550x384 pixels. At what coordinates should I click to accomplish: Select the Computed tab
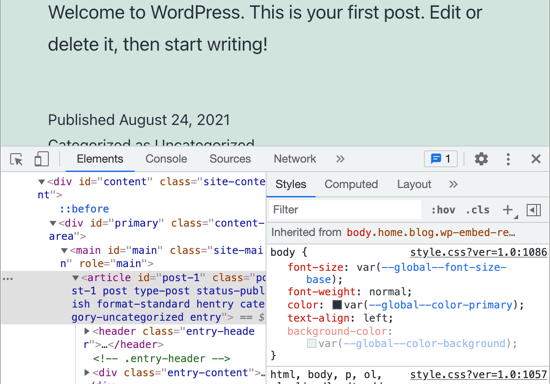pos(351,184)
